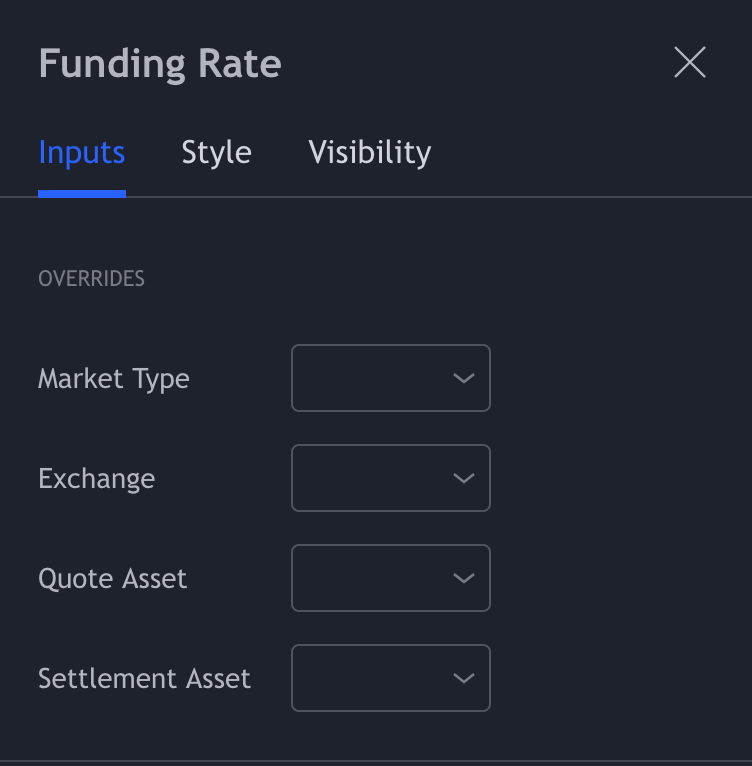Screen dimensions: 752x766
Task: Click the OVERRIDES section heading
Action: pyautogui.click(x=91, y=279)
